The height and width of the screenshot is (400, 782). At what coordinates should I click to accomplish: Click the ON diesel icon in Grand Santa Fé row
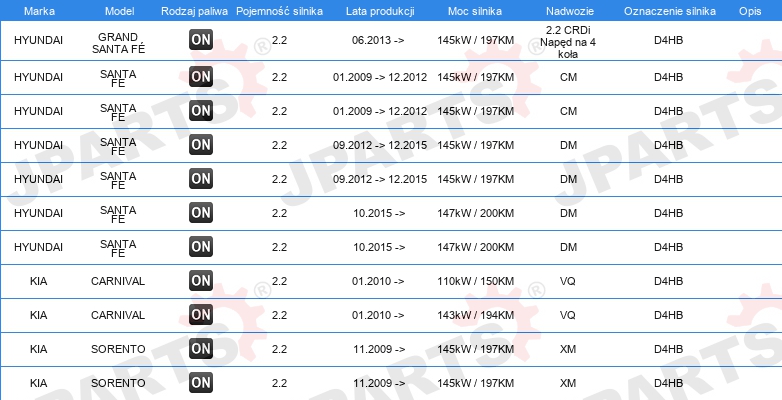201,40
